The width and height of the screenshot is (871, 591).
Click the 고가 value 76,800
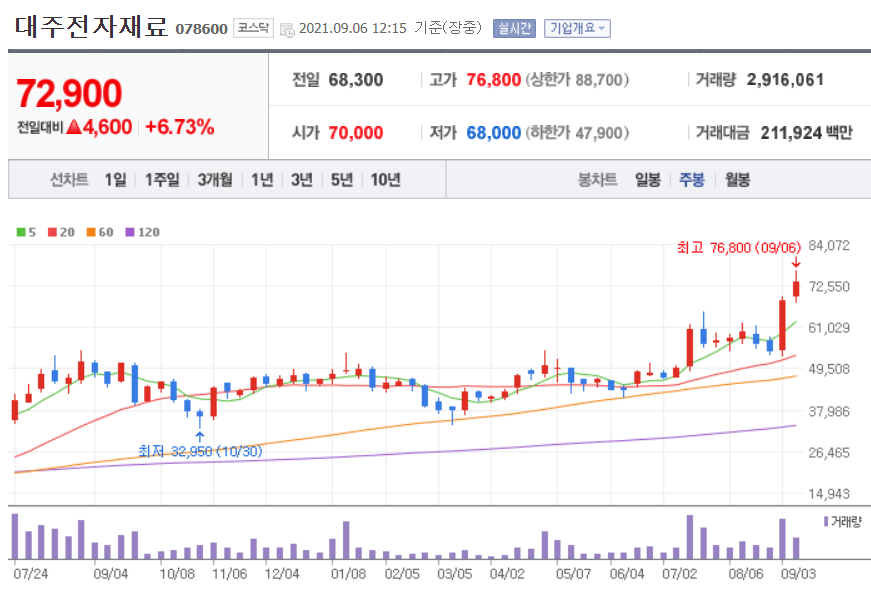493,79
